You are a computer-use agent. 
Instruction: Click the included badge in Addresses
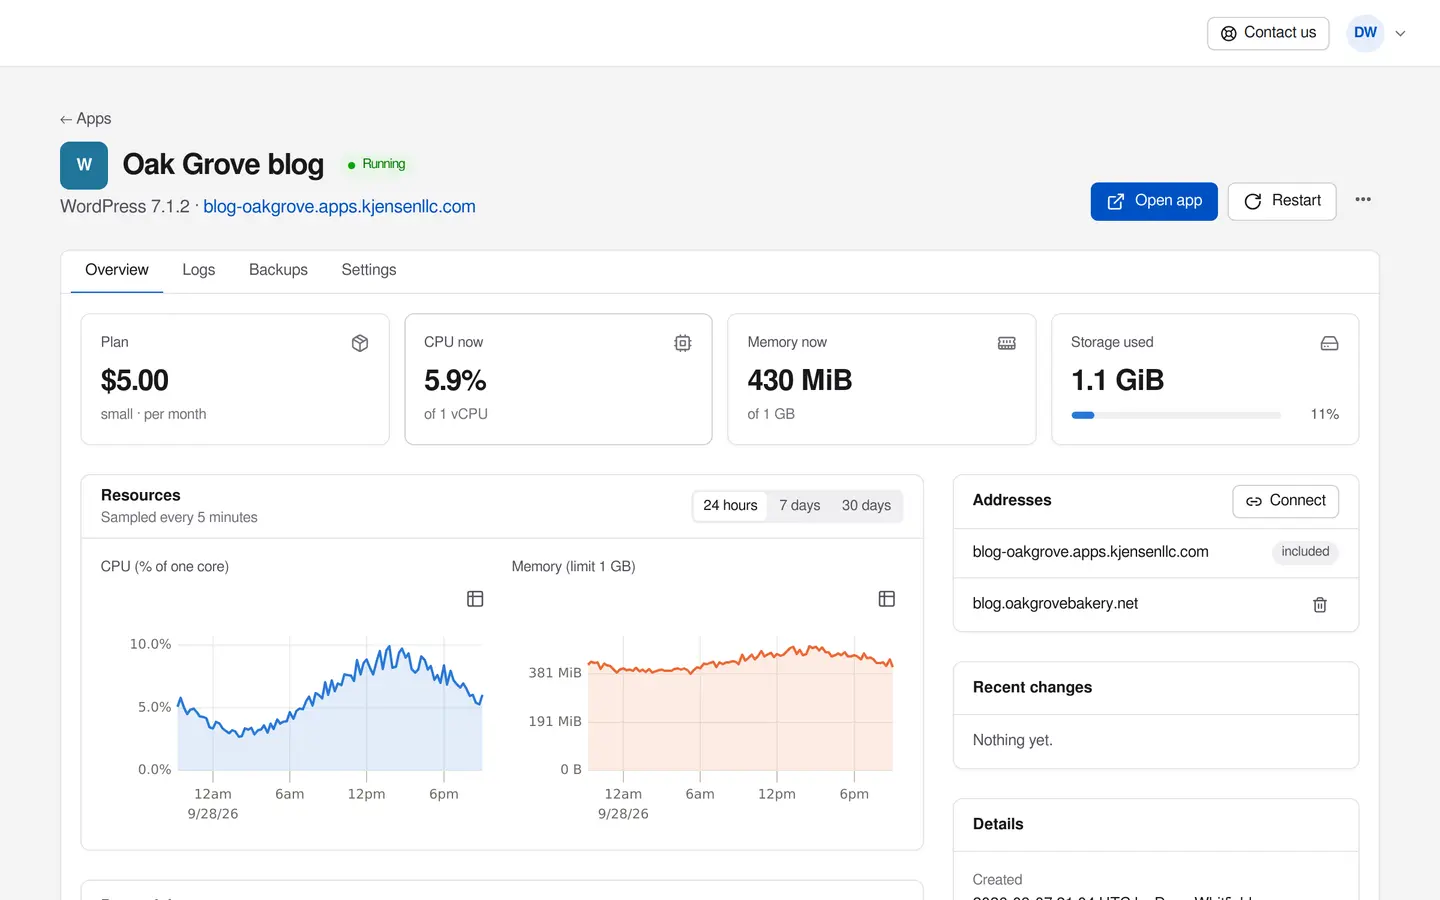click(x=1305, y=552)
